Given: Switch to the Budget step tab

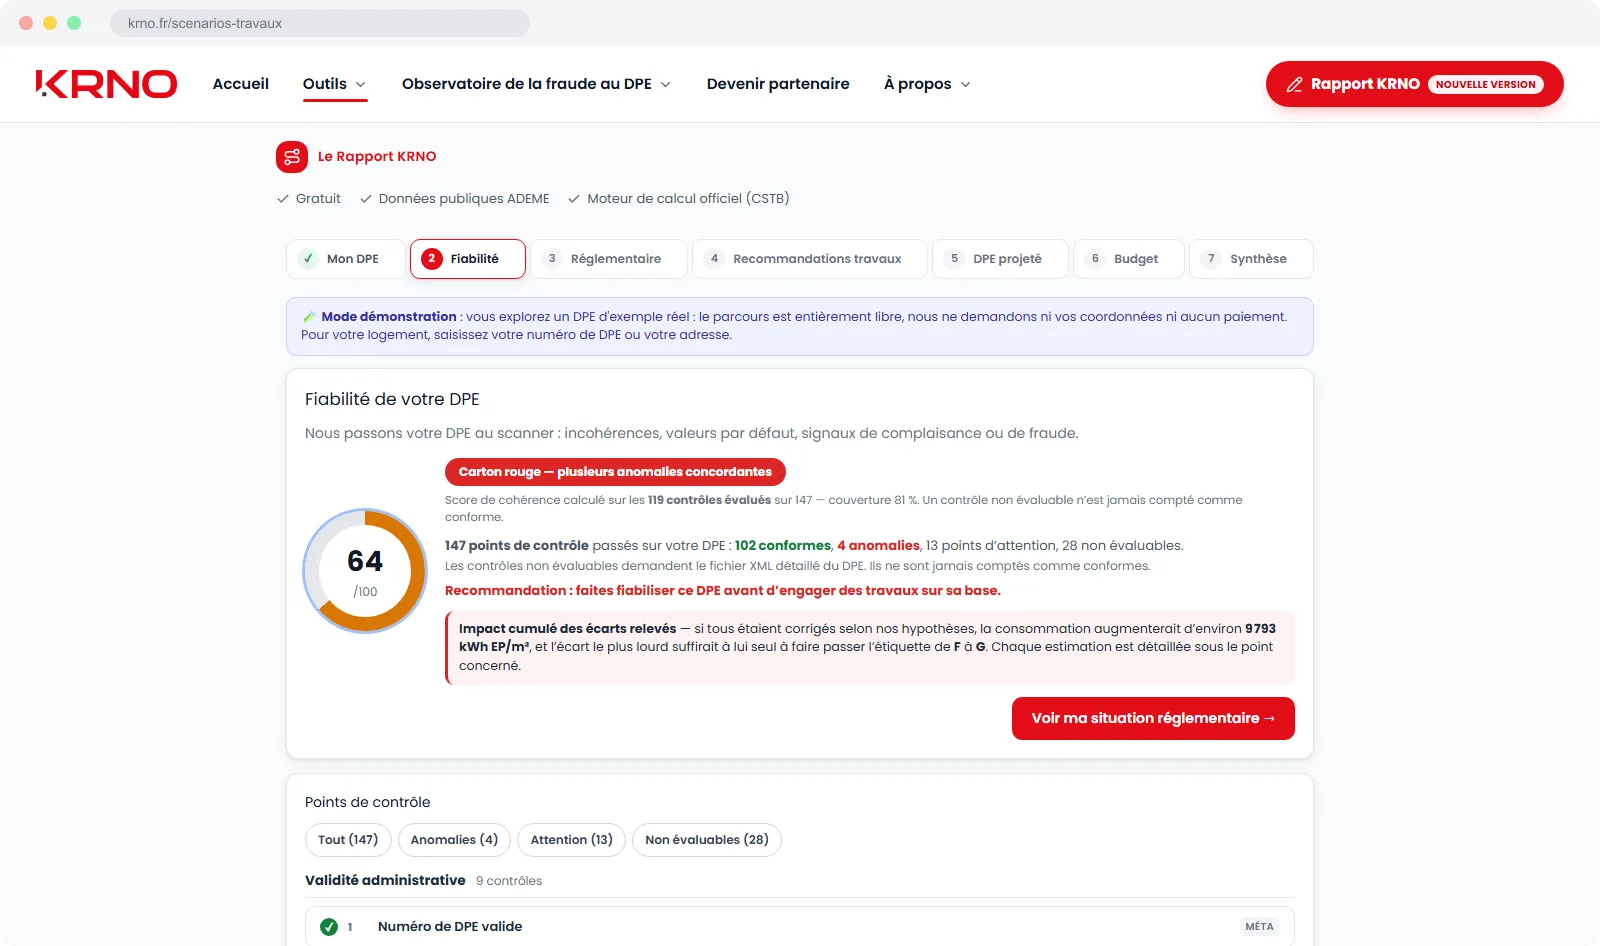Looking at the screenshot, I should pyautogui.click(x=1129, y=259).
